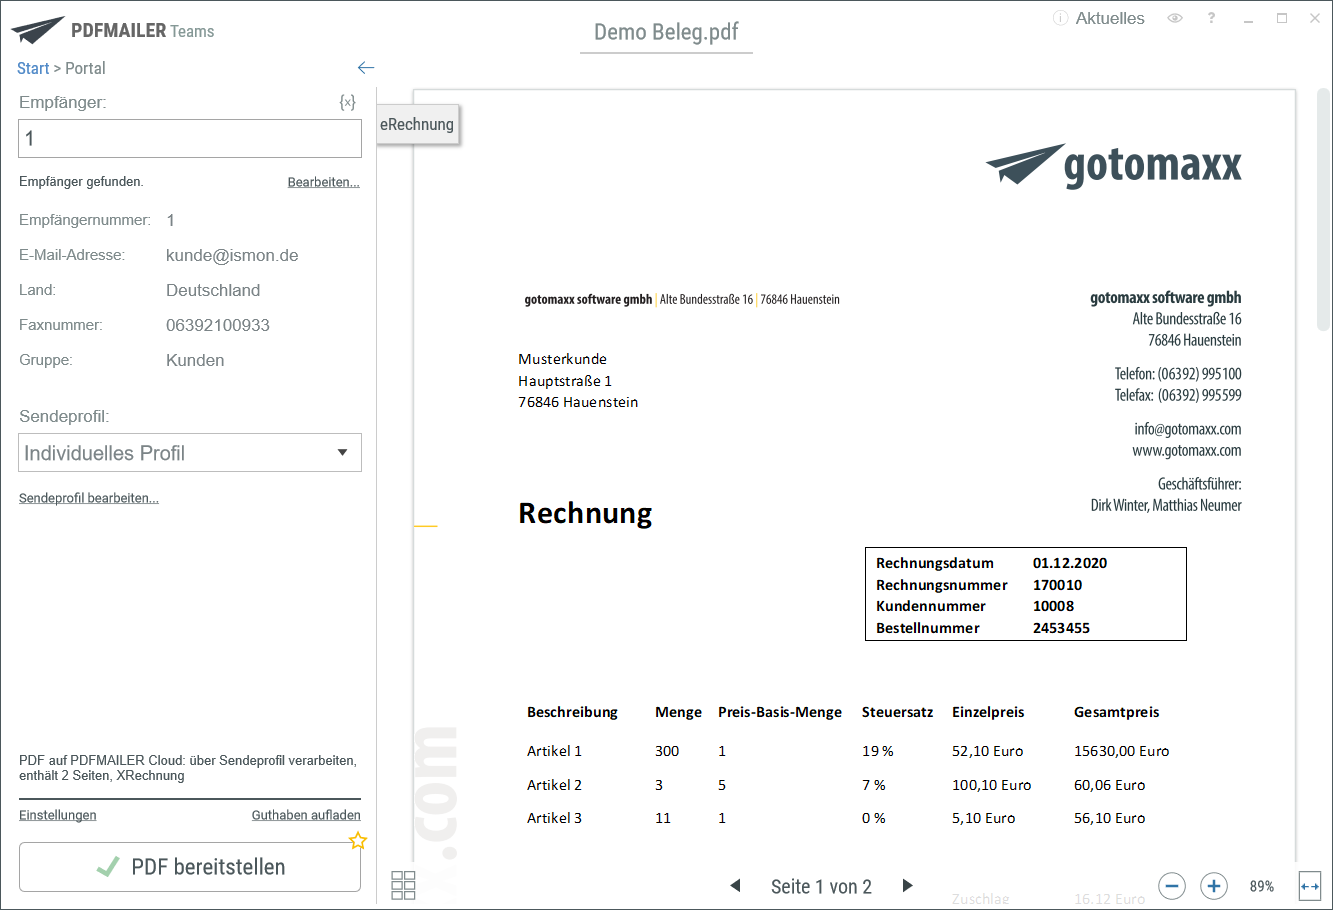
Task: Zoom out with the minus button
Action: pyautogui.click(x=1172, y=886)
